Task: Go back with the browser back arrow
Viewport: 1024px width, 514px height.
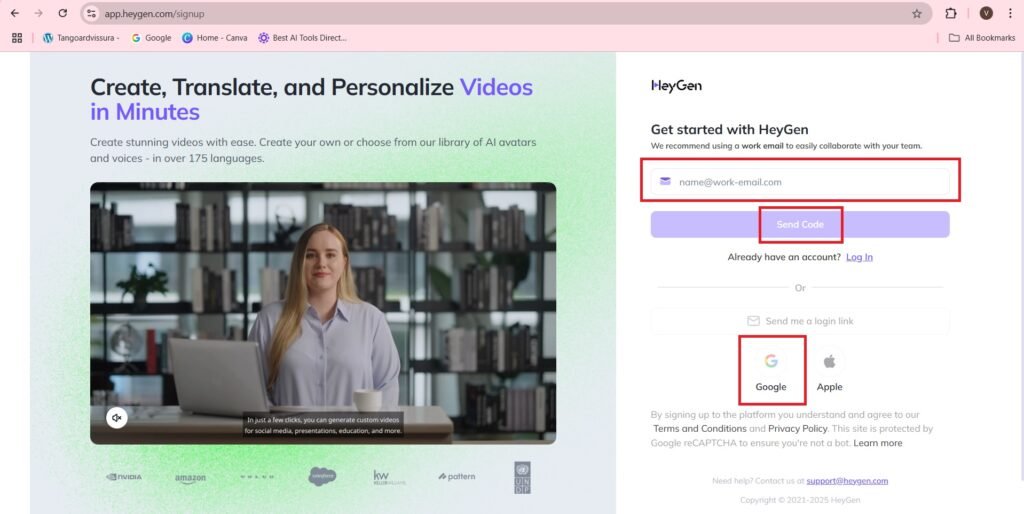Action: point(14,13)
